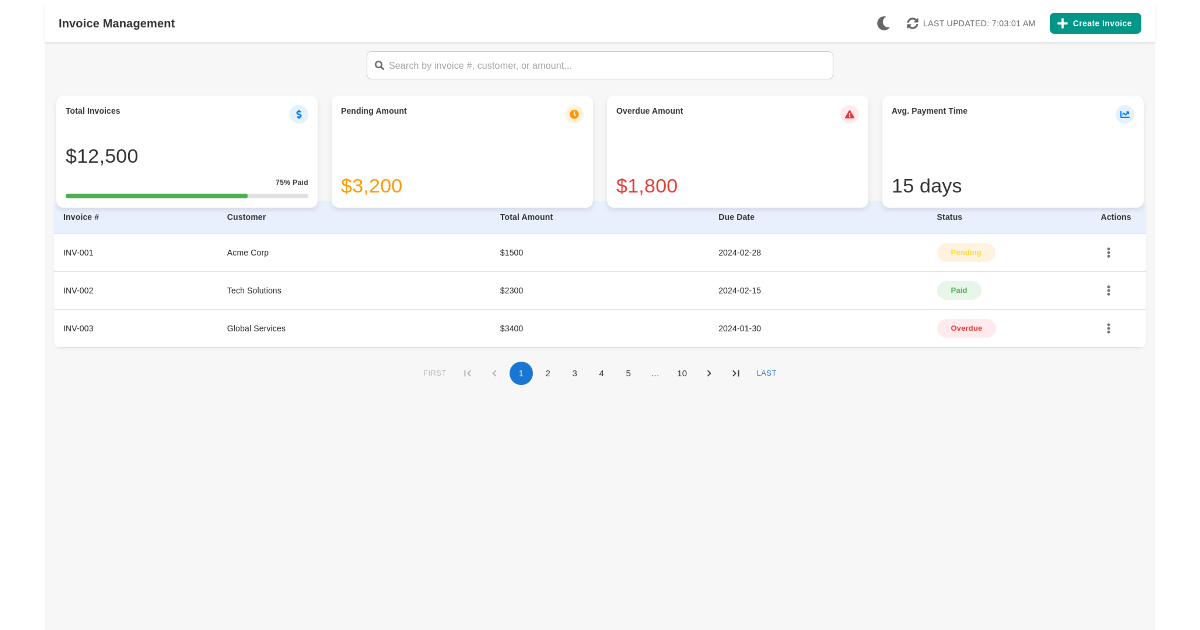Toggle dark mode with the moon icon
Screen dimensions: 1200x630
click(883, 23)
